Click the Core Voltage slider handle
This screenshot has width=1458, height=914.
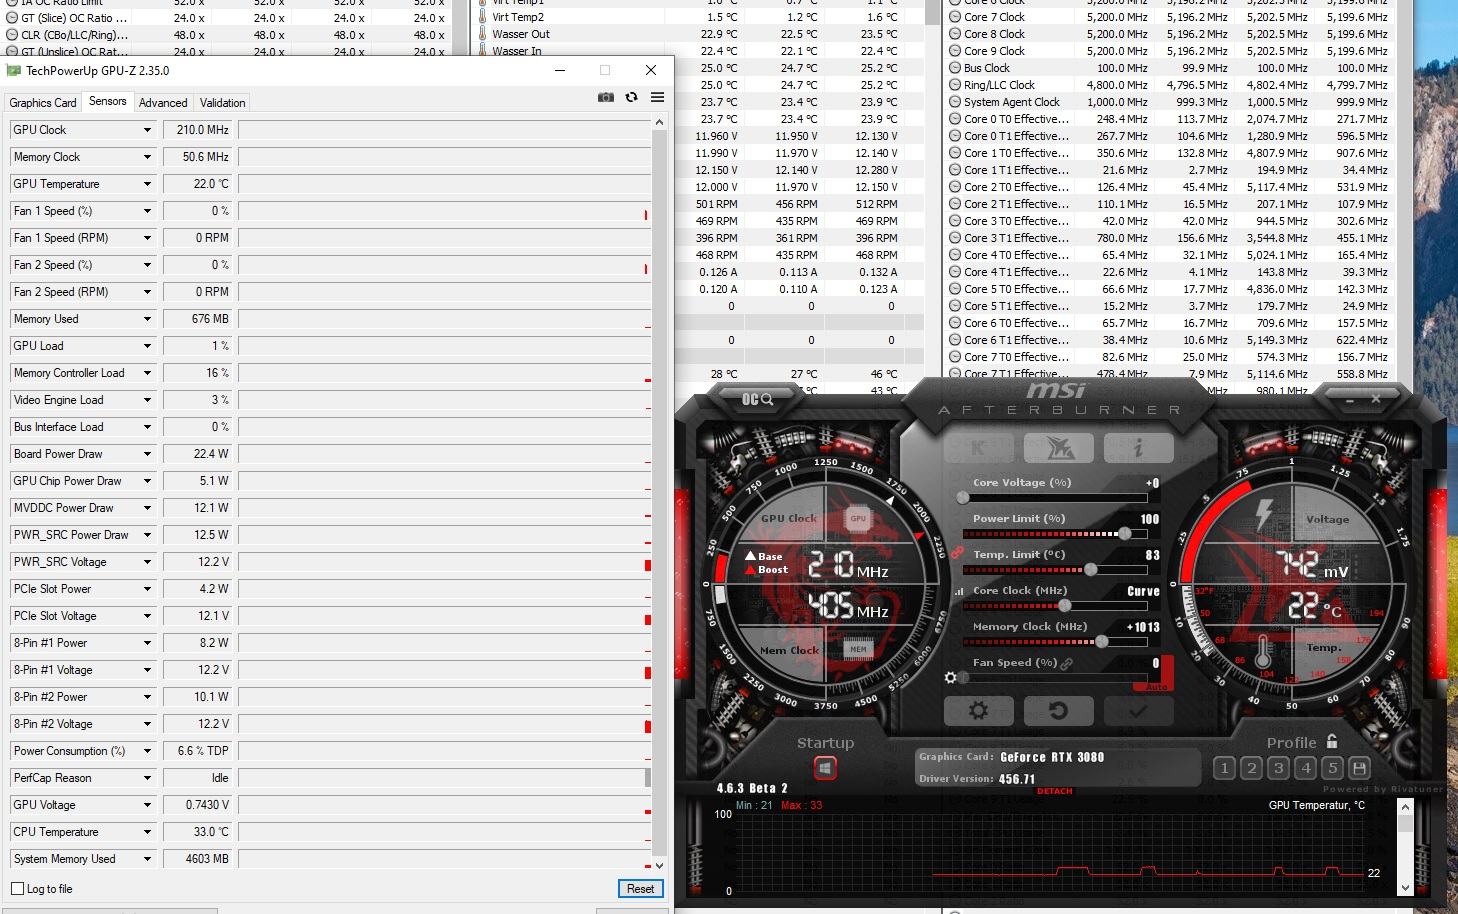point(963,497)
